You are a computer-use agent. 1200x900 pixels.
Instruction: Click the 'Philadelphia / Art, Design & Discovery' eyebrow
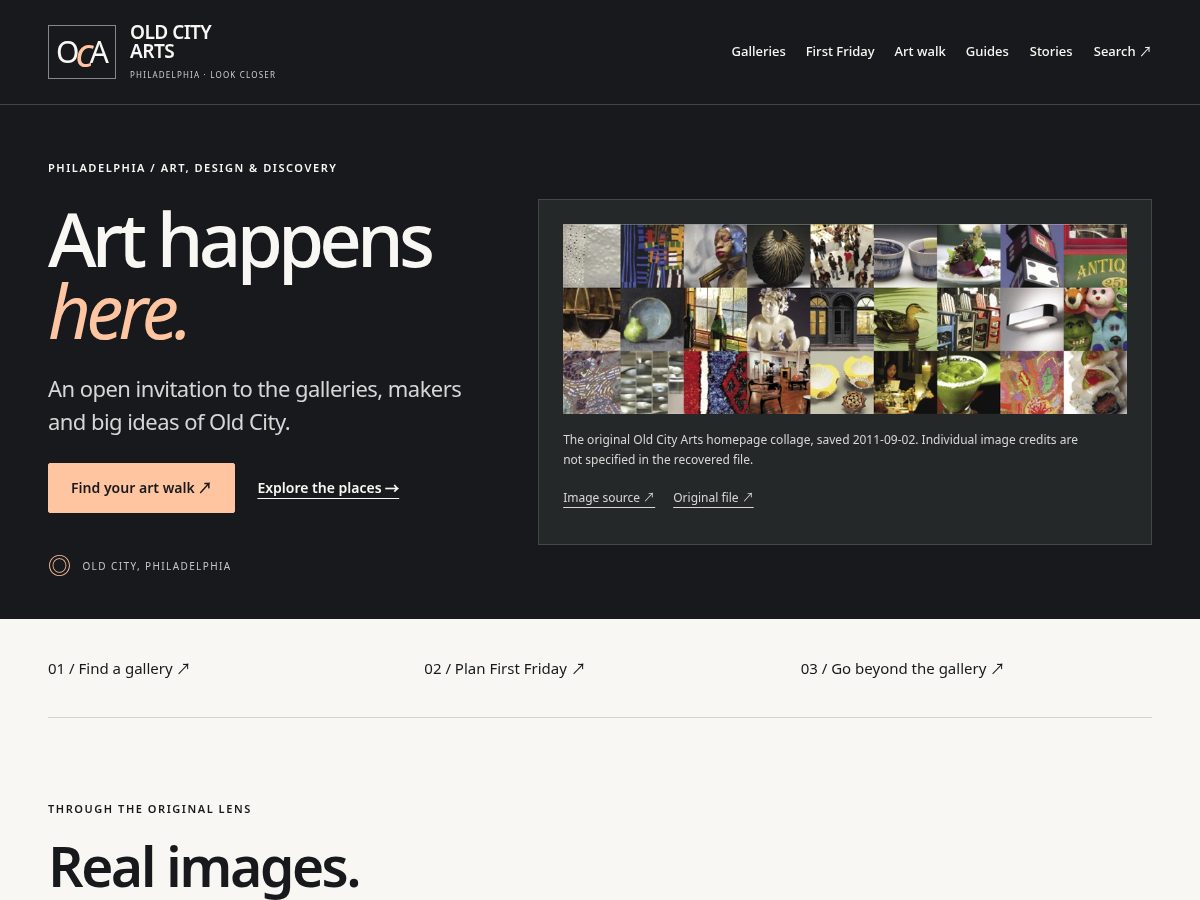click(192, 168)
